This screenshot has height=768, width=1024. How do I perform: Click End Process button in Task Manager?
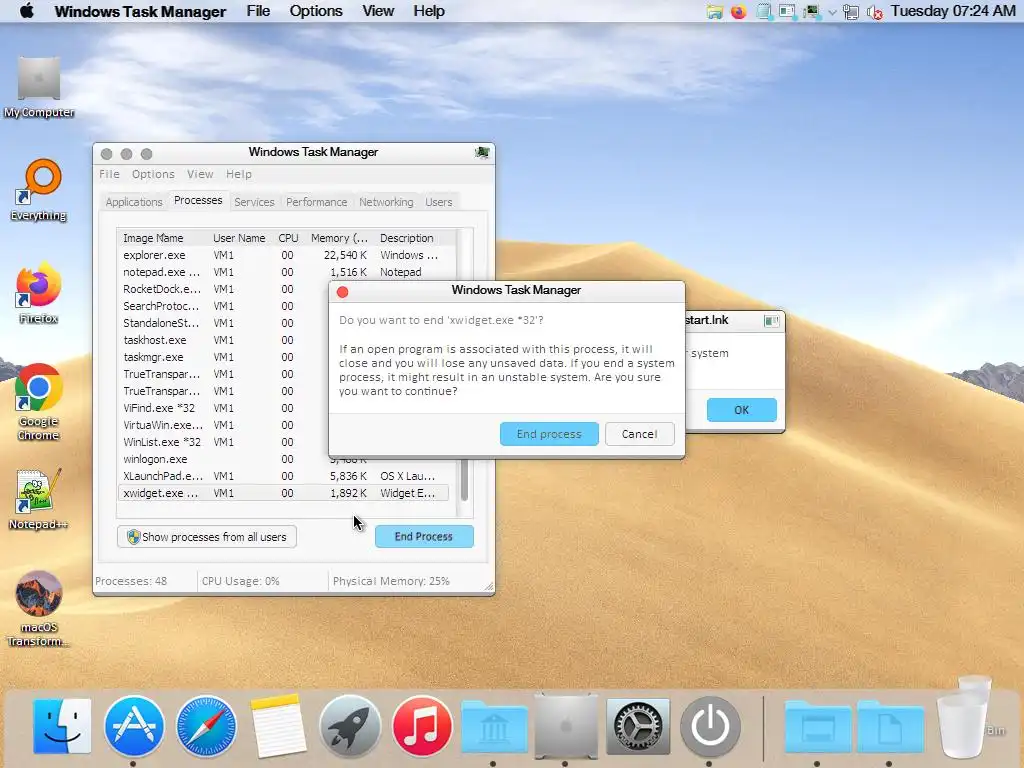[424, 537]
